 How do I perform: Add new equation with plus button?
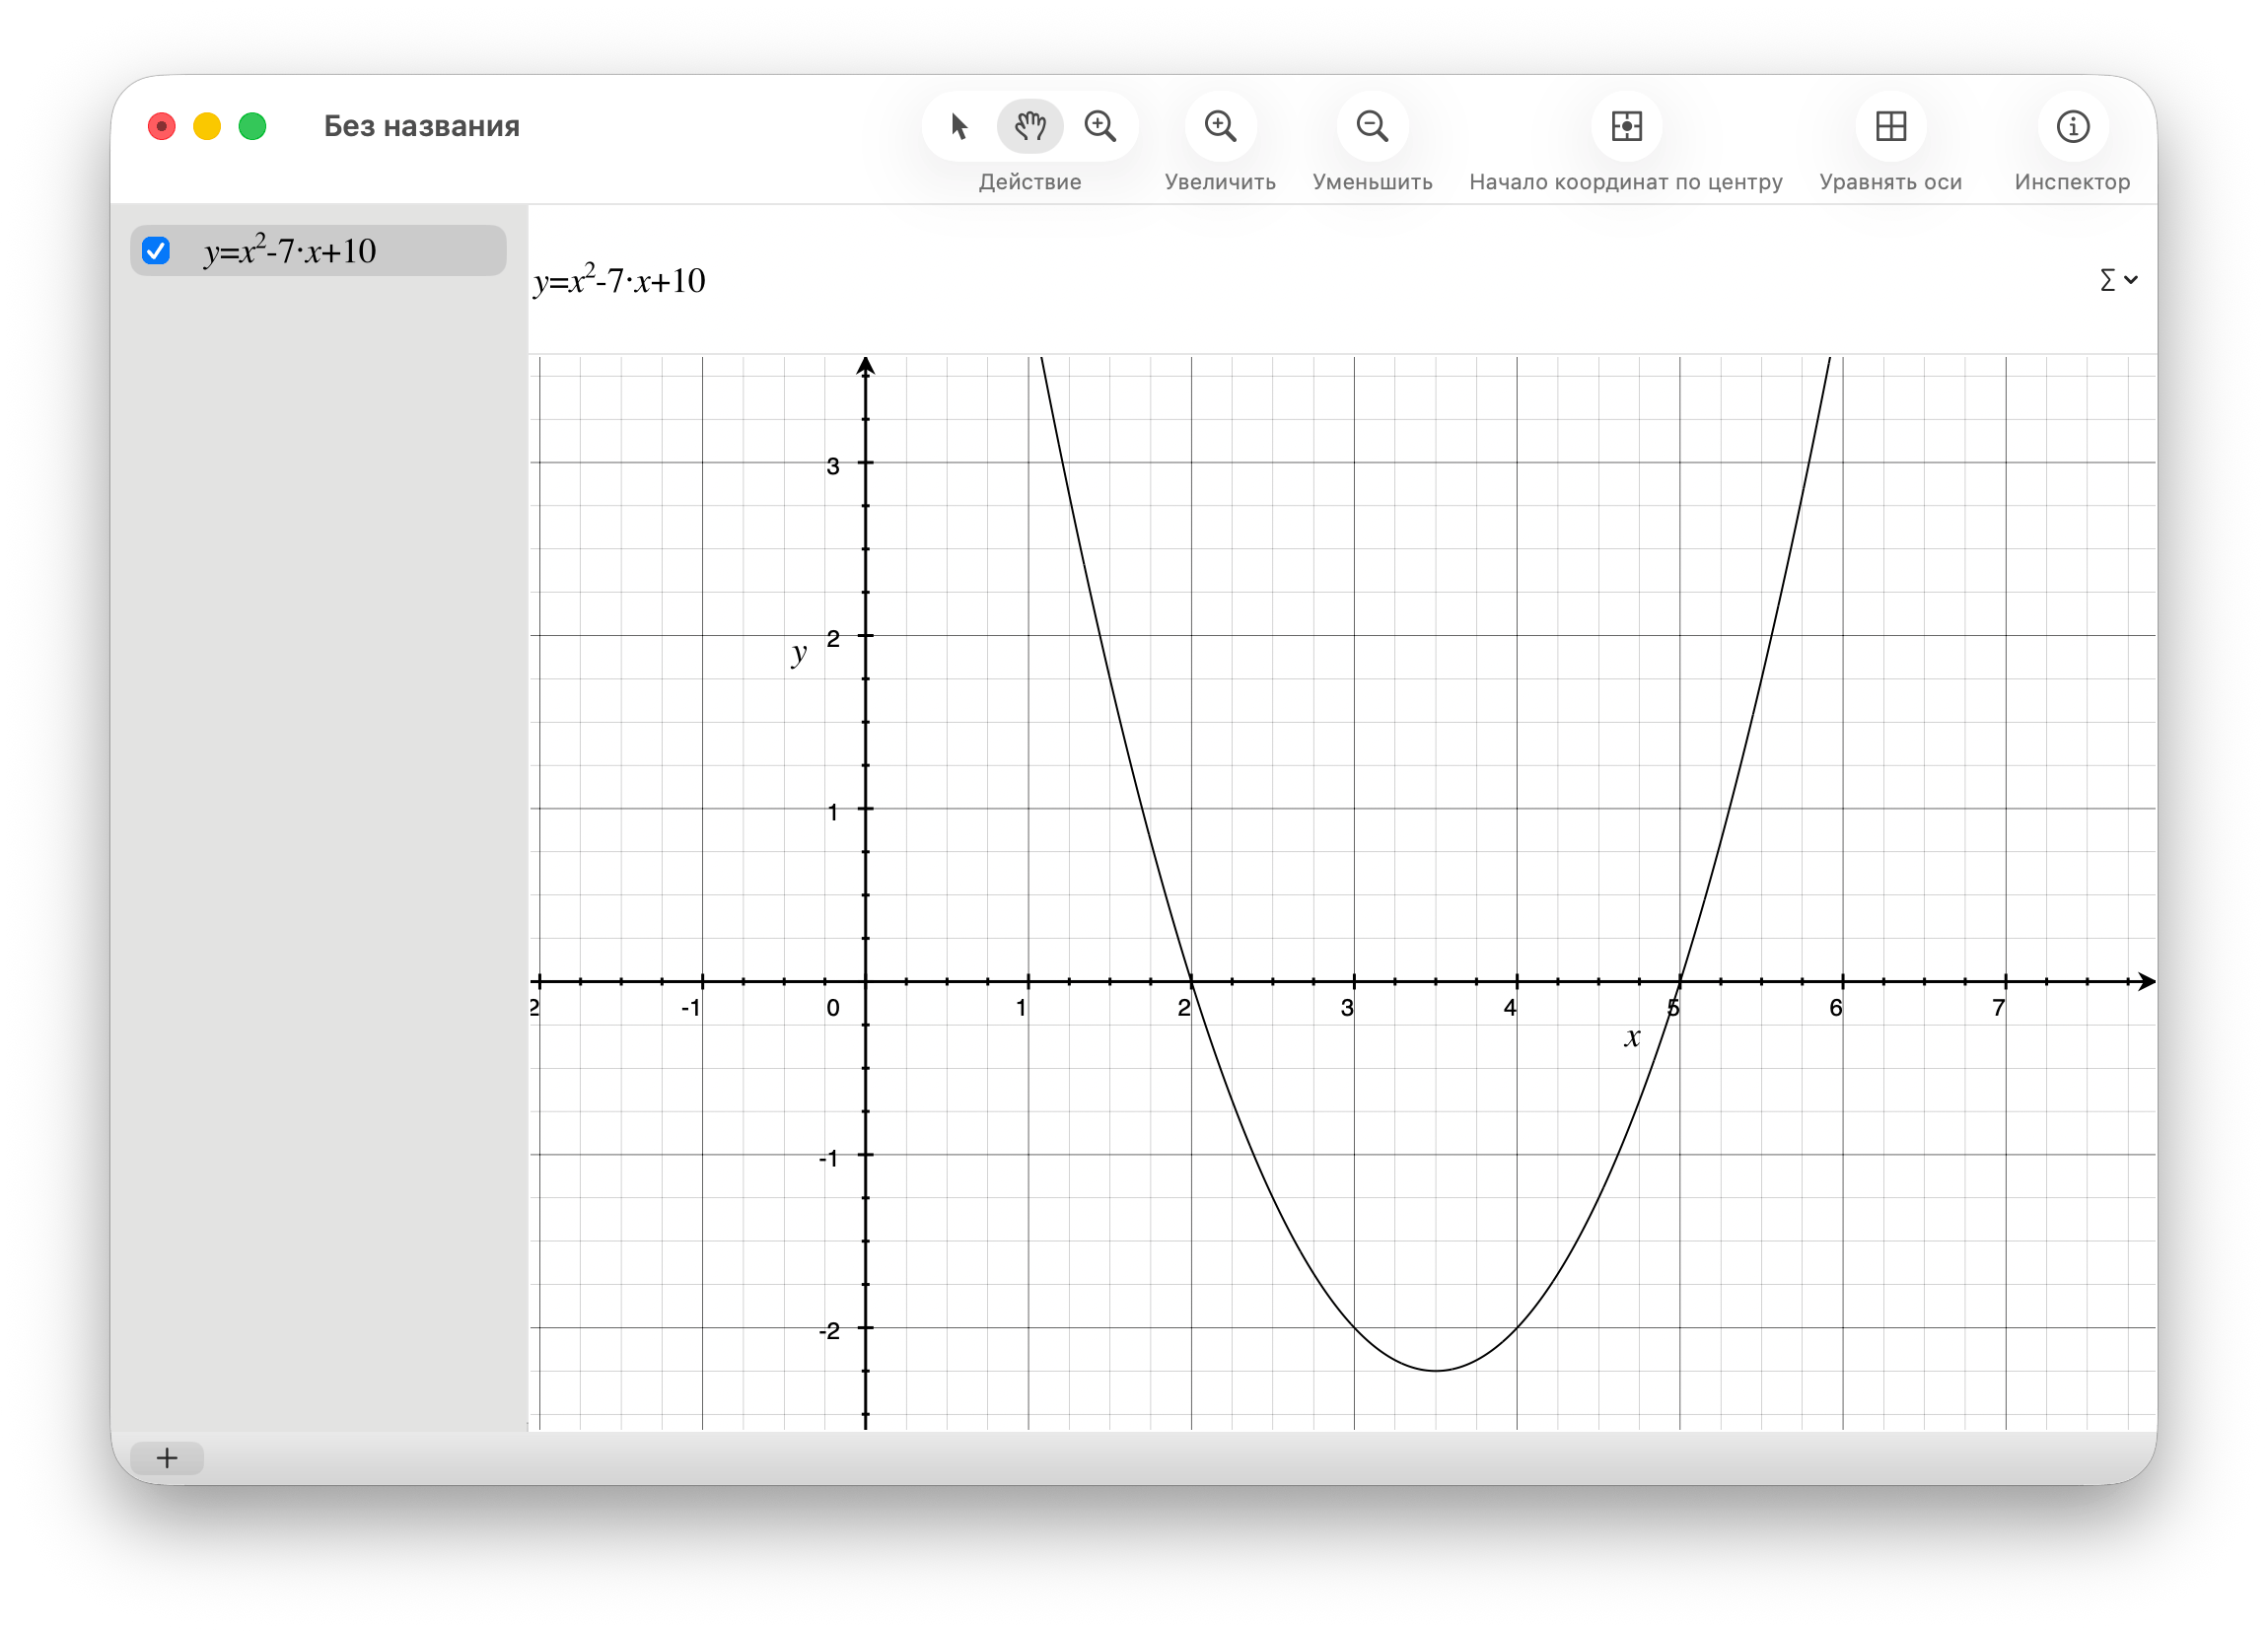167,1458
